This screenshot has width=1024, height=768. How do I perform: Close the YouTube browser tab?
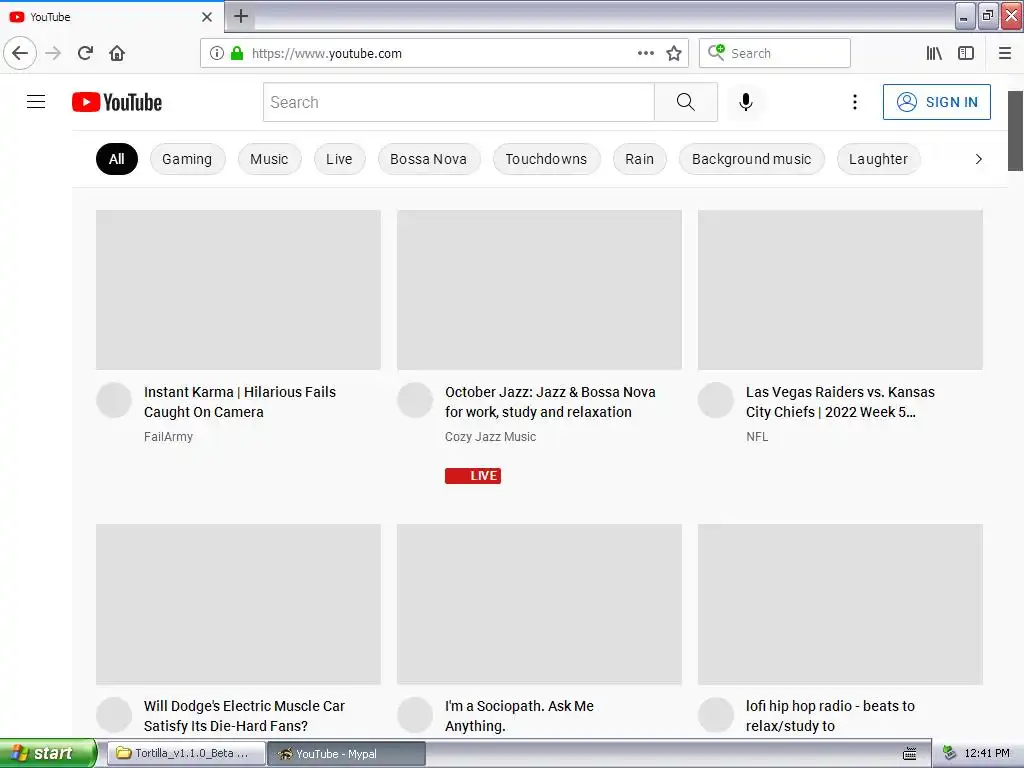click(x=206, y=17)
